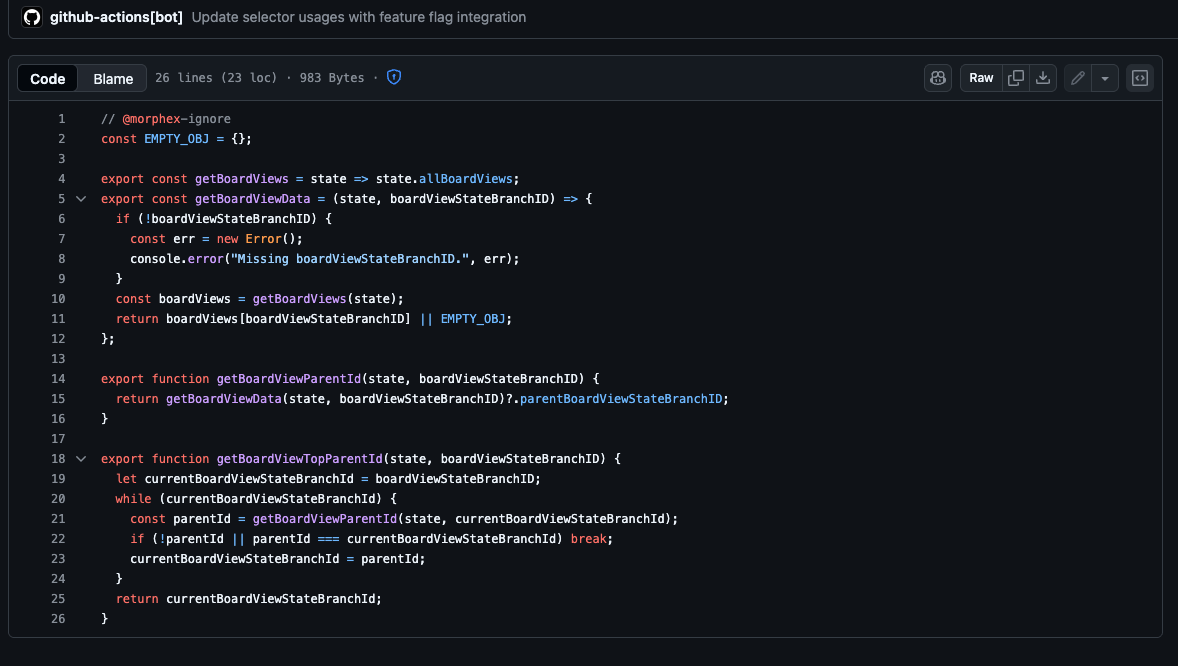Open more edit options dropdown
1178x666 pixels.
[1104, 77]
